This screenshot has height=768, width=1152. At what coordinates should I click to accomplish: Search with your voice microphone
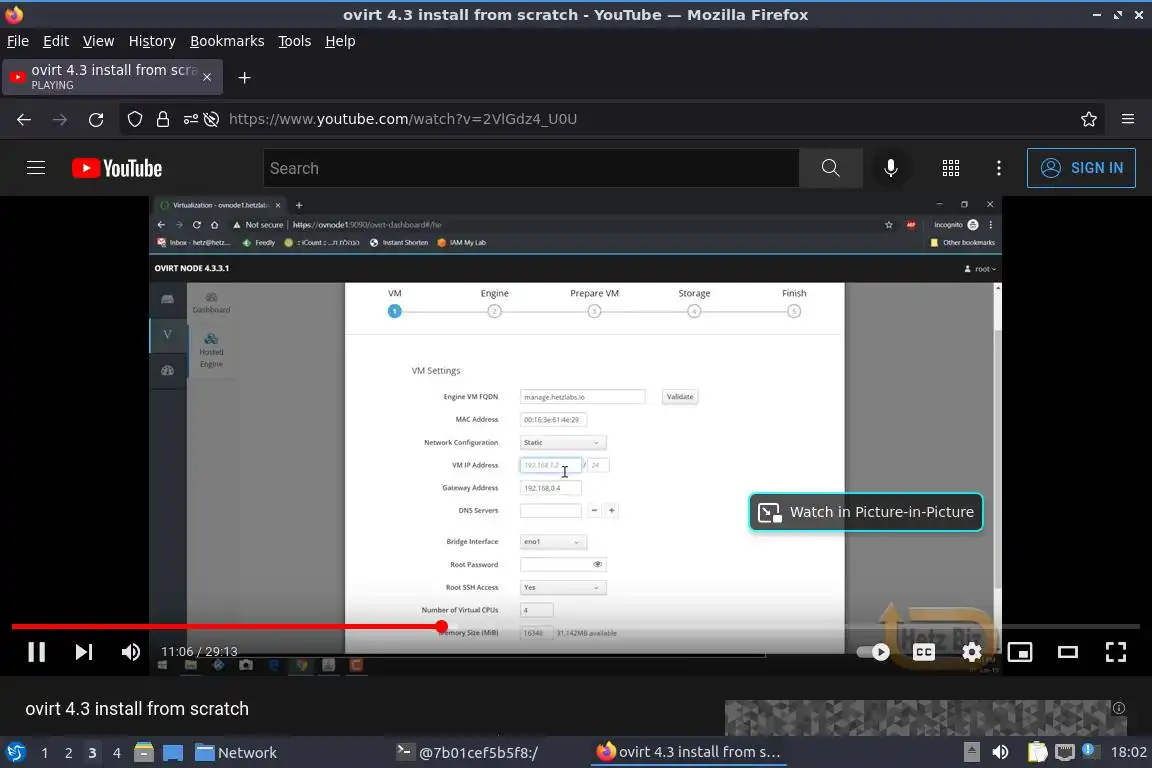(890, 168)
